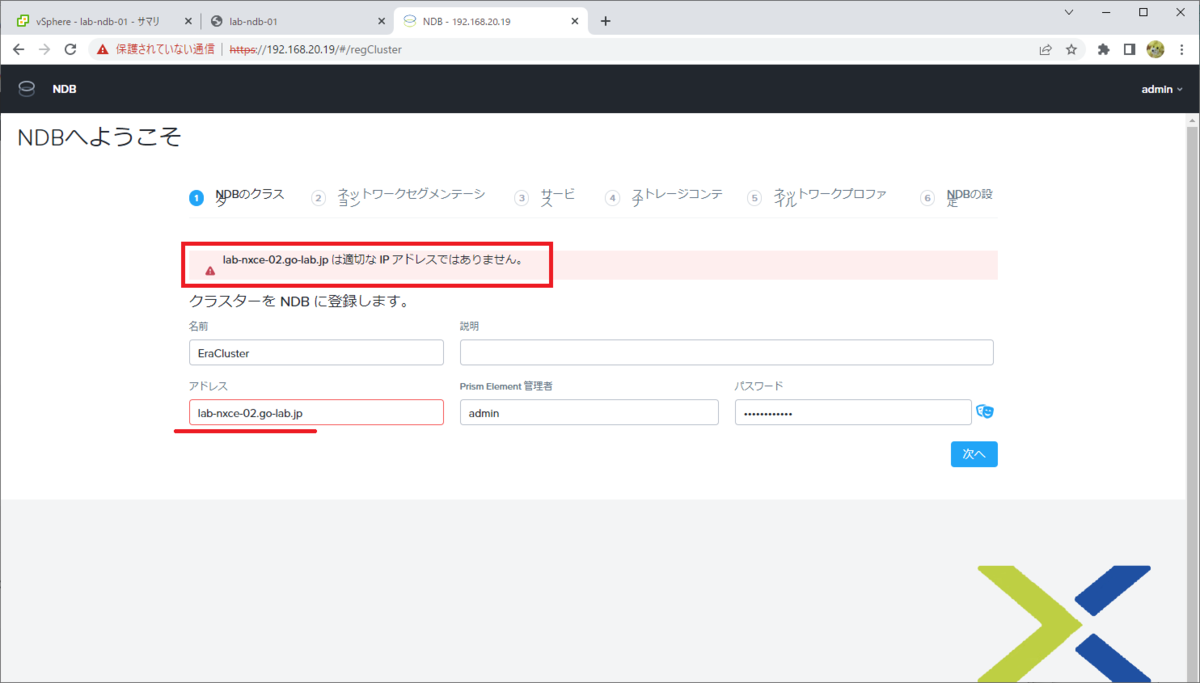Click the NDBへようこそ heading

tap(99, 138)
